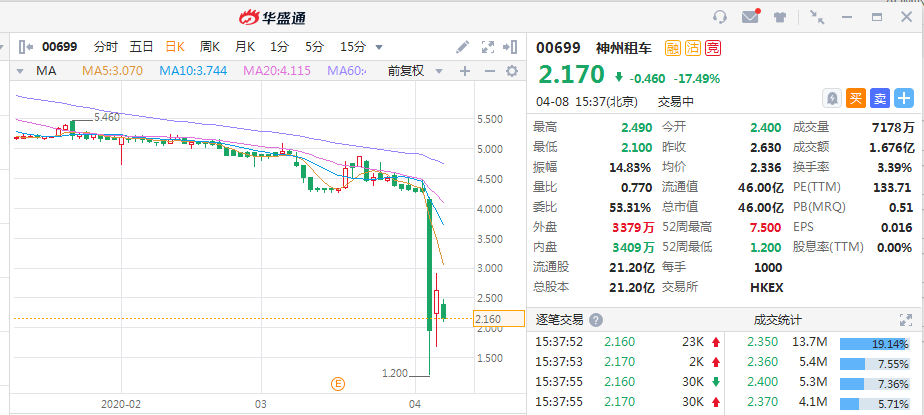Click the 交易所 value HKEX

(x=767, y=288)
